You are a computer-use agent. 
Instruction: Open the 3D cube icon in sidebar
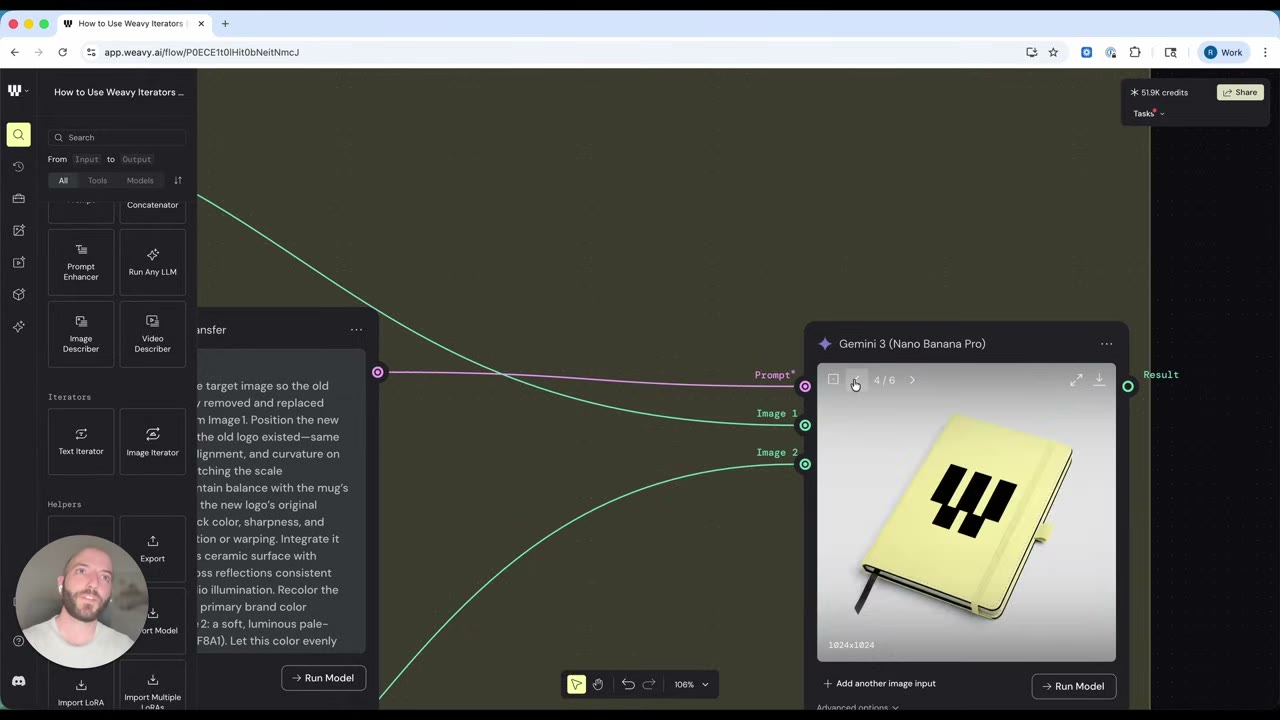18,295
